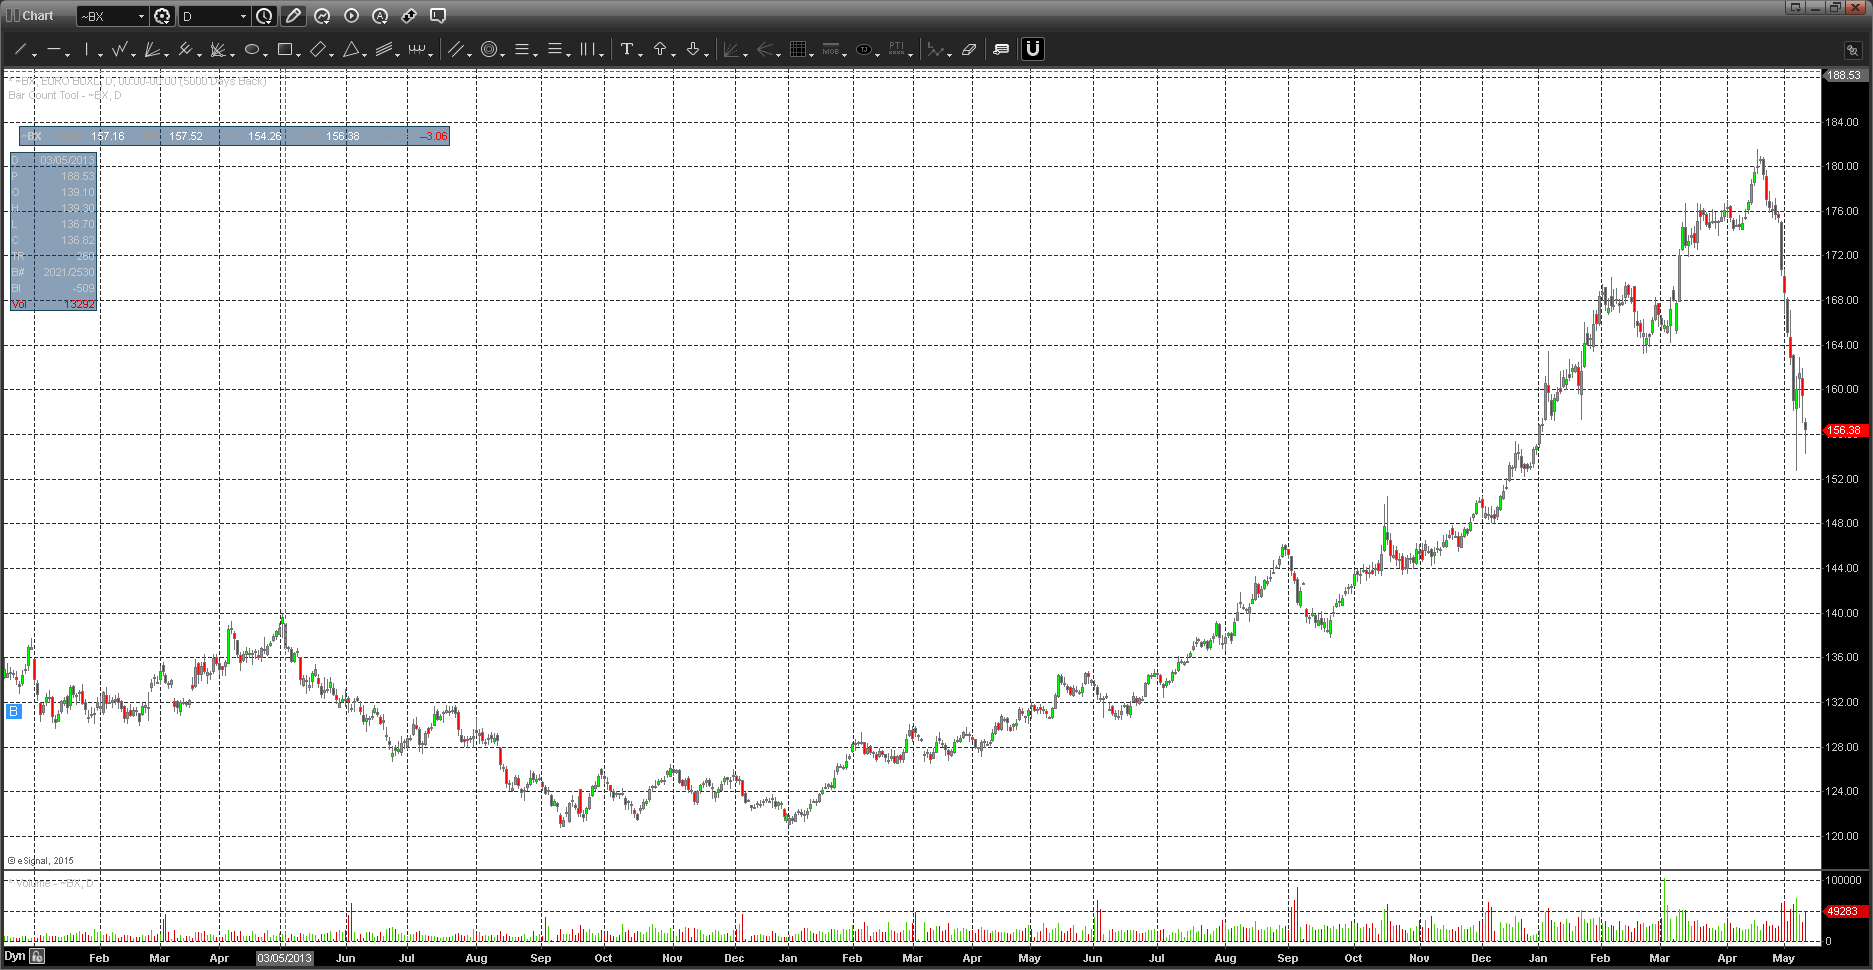The width and height of the screenshot is (1873, 970).
Task: Click the eraser tool icon
Action: coord(968,49)
